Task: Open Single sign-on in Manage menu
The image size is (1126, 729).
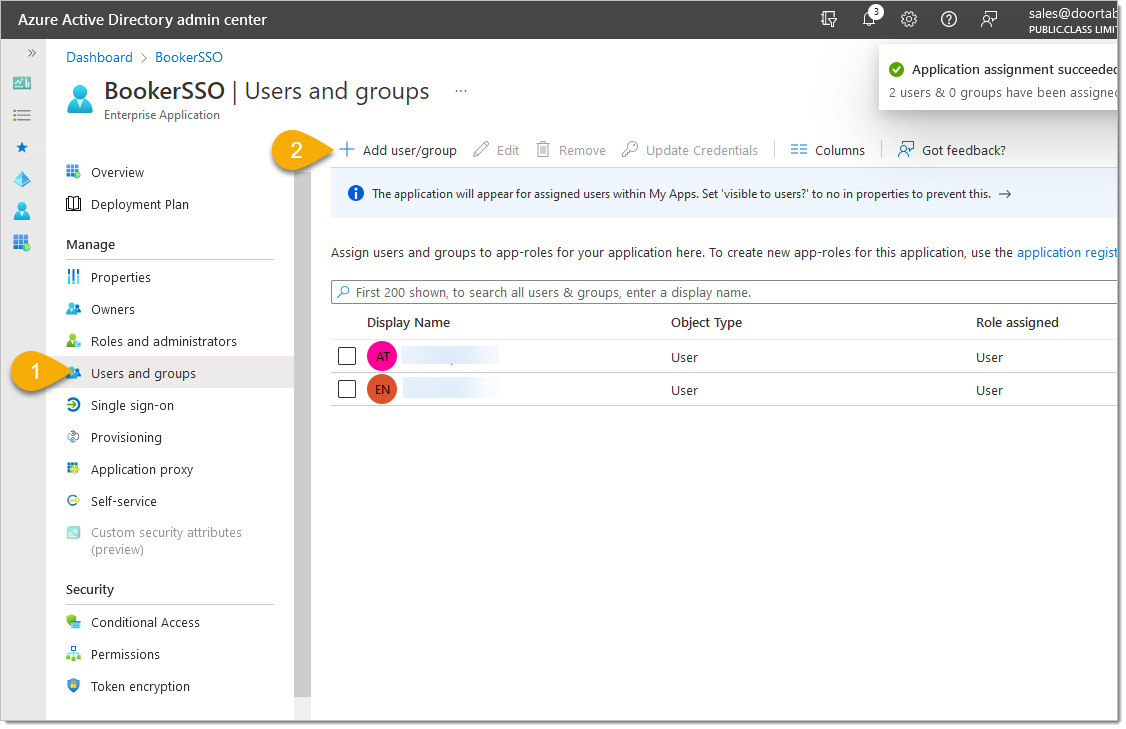Action: (132, 405)
